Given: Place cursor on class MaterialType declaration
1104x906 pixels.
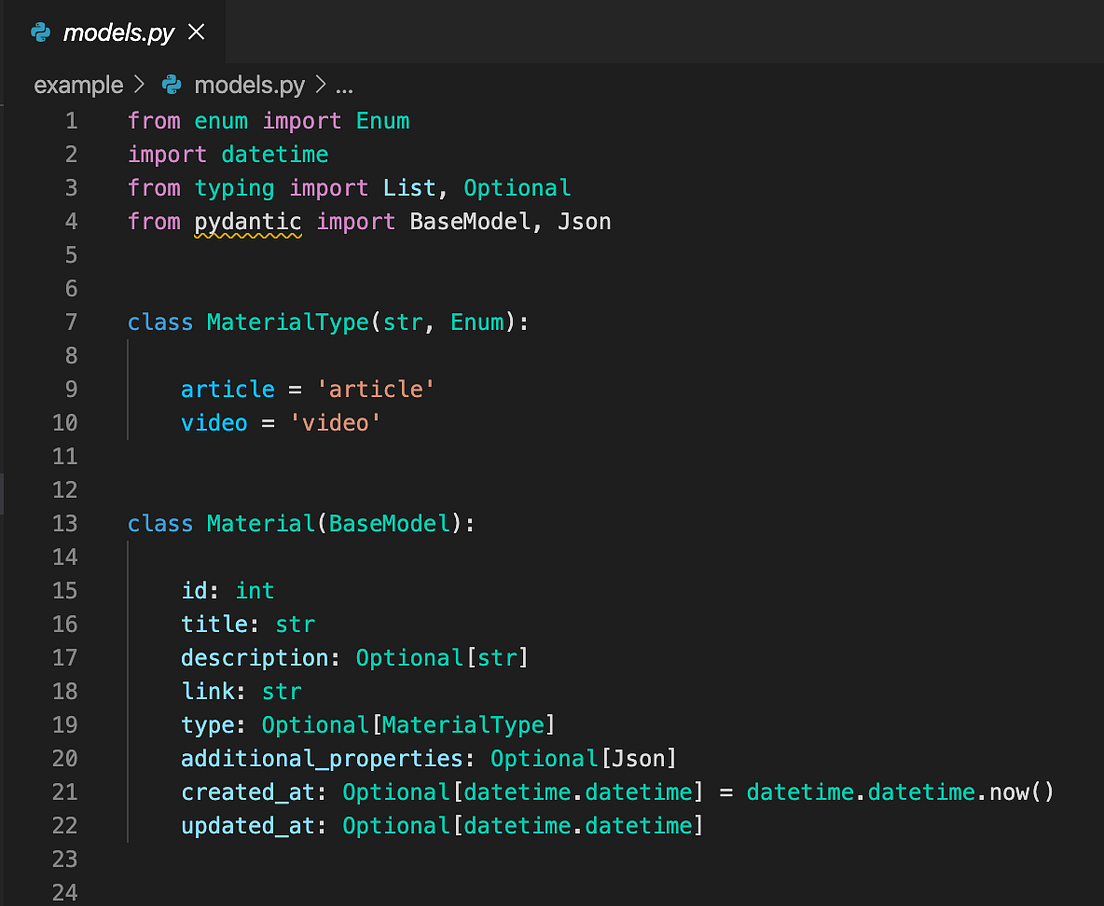Looking at the screenshot, I should tap(287, 321).
